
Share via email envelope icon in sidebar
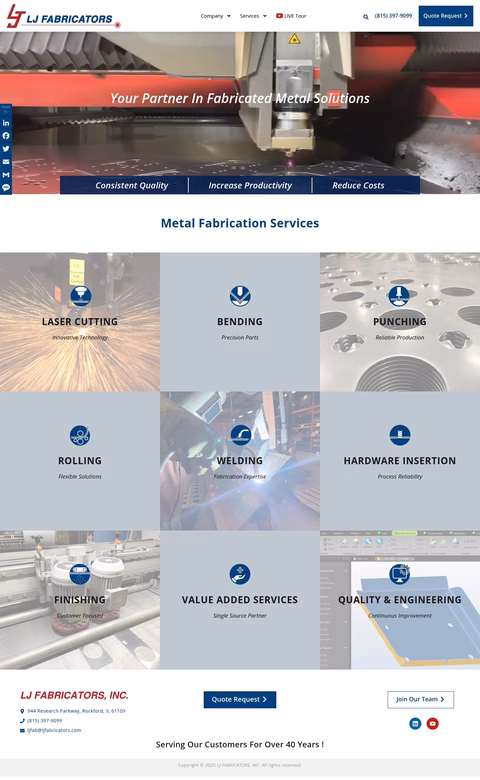(6, 162)
